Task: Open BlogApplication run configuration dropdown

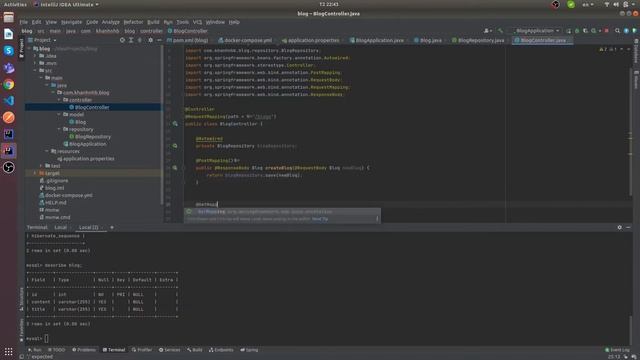Action: pos(537,31)
